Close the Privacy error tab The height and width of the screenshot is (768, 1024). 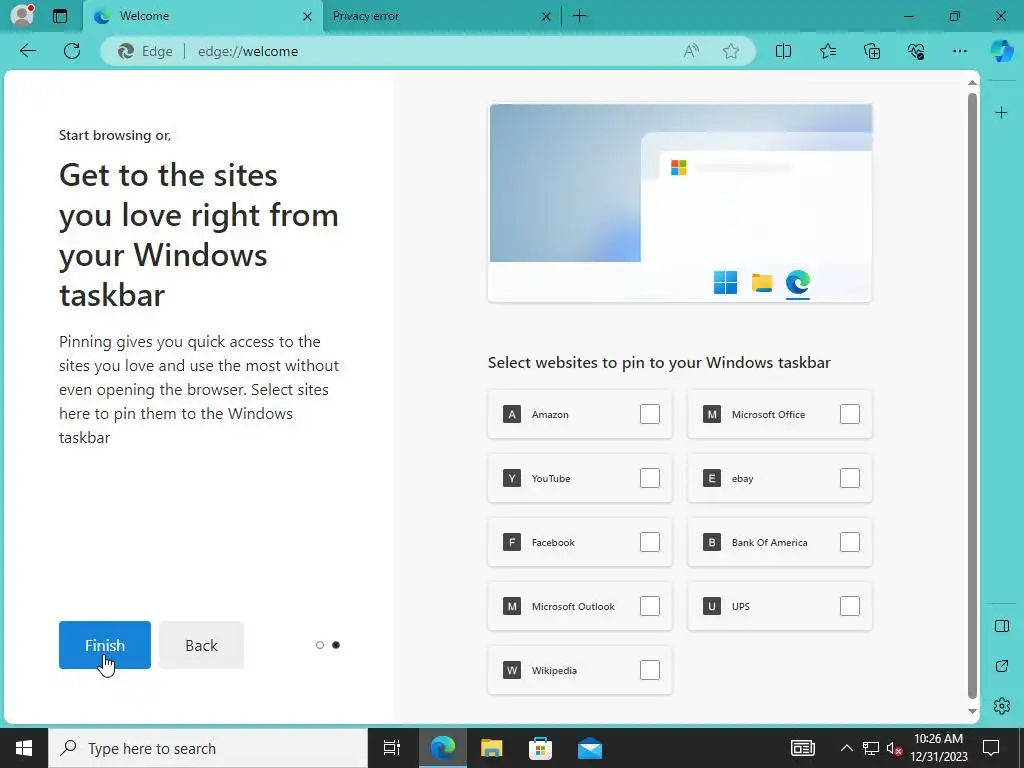click(x=546, y=16)
